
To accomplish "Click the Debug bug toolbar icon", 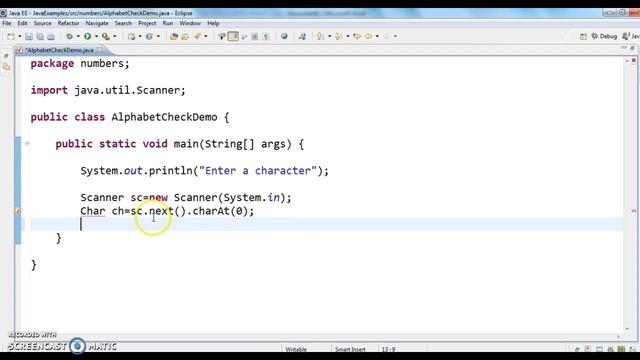I will 69,37.
